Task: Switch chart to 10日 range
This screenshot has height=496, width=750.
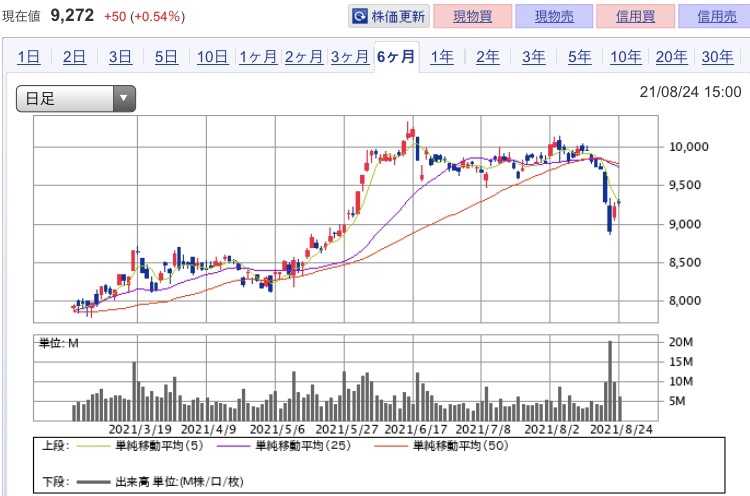Action: 212,57
